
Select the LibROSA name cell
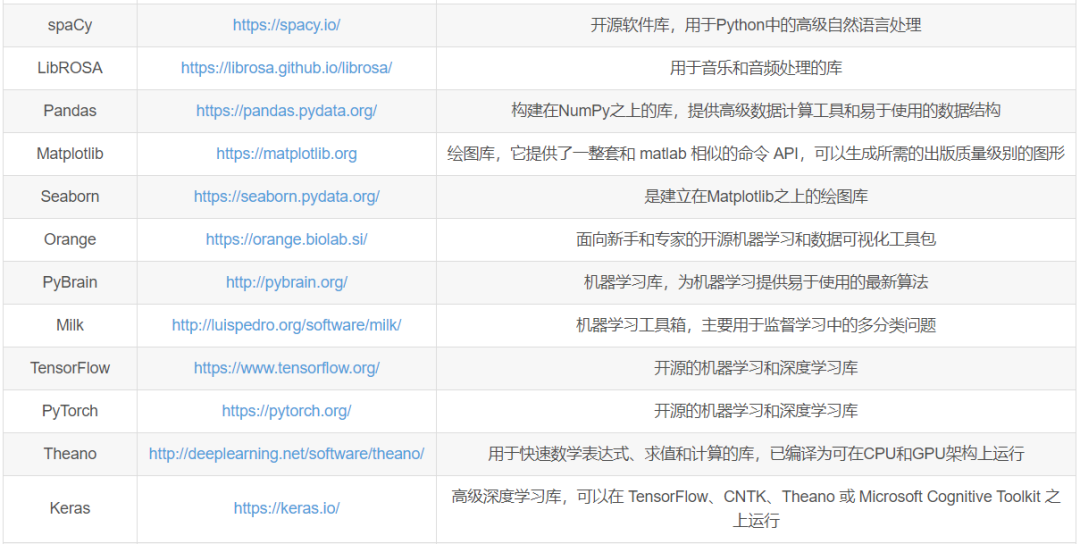click(x=70, y=68)
